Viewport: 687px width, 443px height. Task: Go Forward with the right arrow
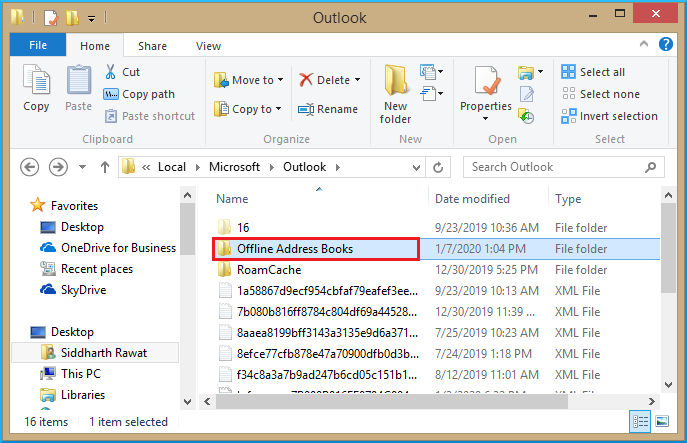click(58, 167)
